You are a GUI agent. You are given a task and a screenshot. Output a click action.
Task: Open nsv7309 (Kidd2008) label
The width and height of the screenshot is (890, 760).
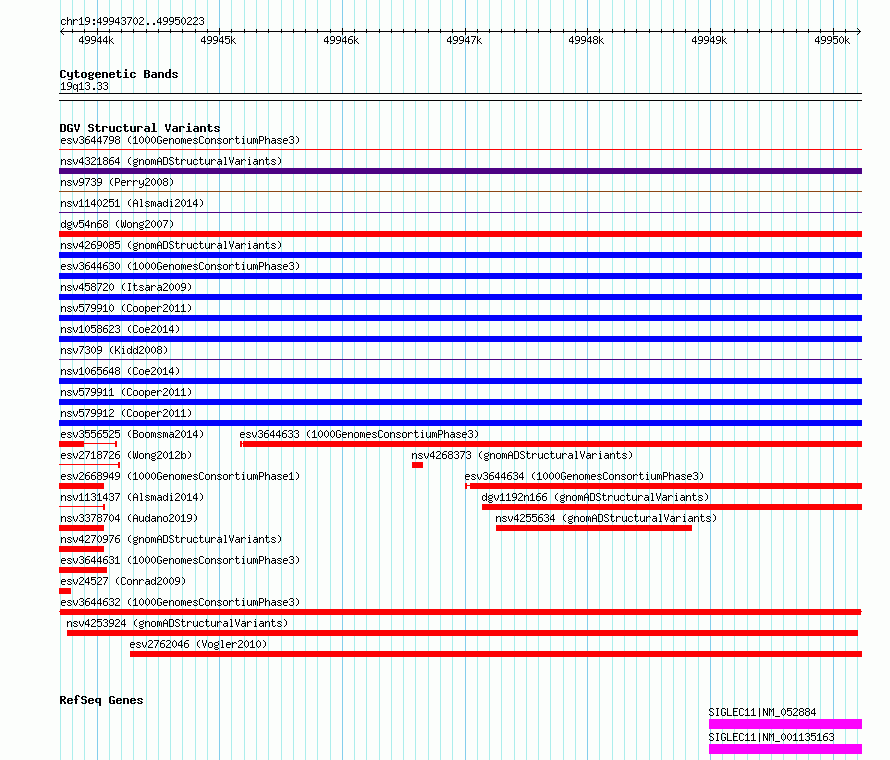[x=114, y=350]
